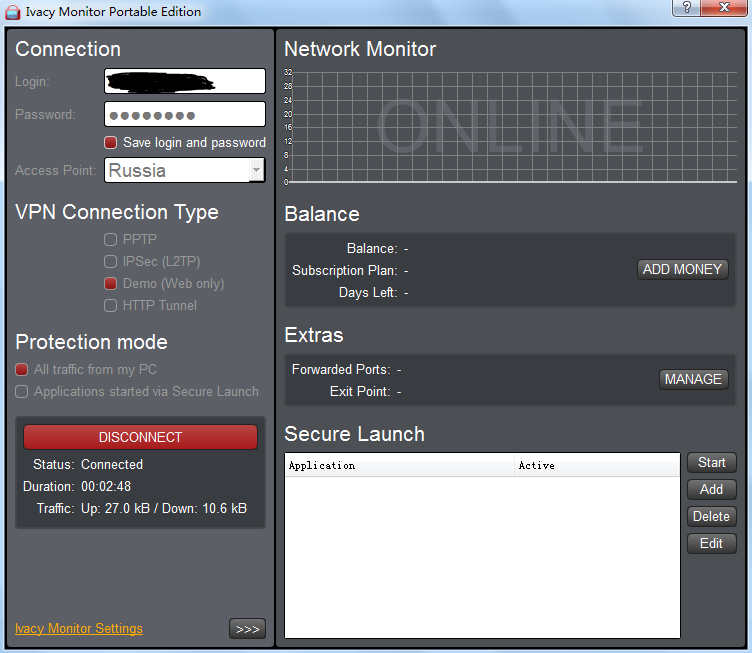The width and height of the screenshot is (752, 653).
Task: Sort by the Active column header
Action: click(x=597, y=465)
